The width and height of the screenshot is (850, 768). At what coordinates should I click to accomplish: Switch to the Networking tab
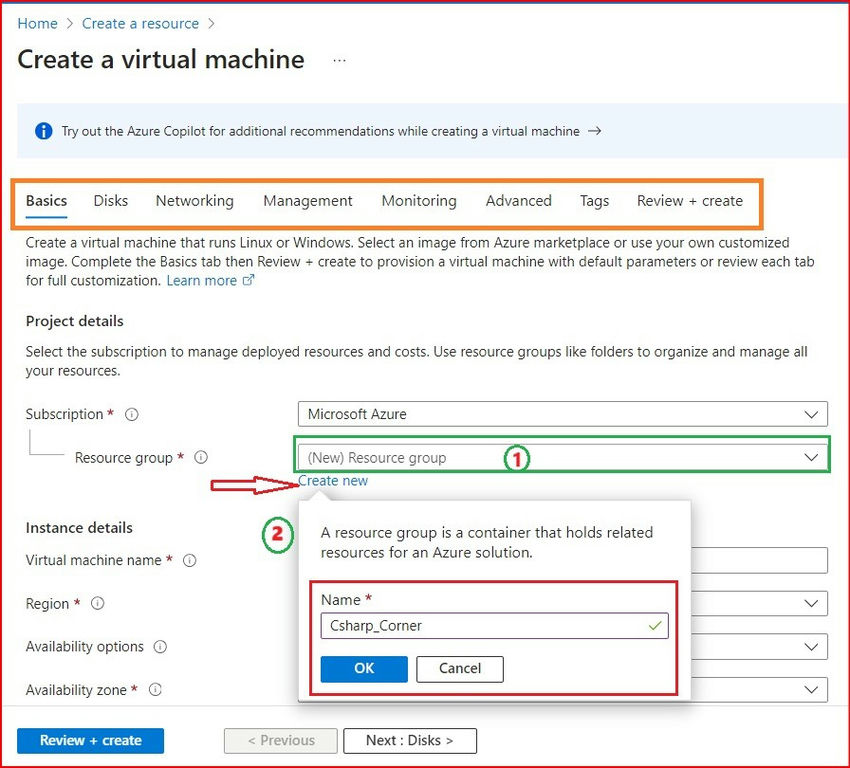click(194, 201)
